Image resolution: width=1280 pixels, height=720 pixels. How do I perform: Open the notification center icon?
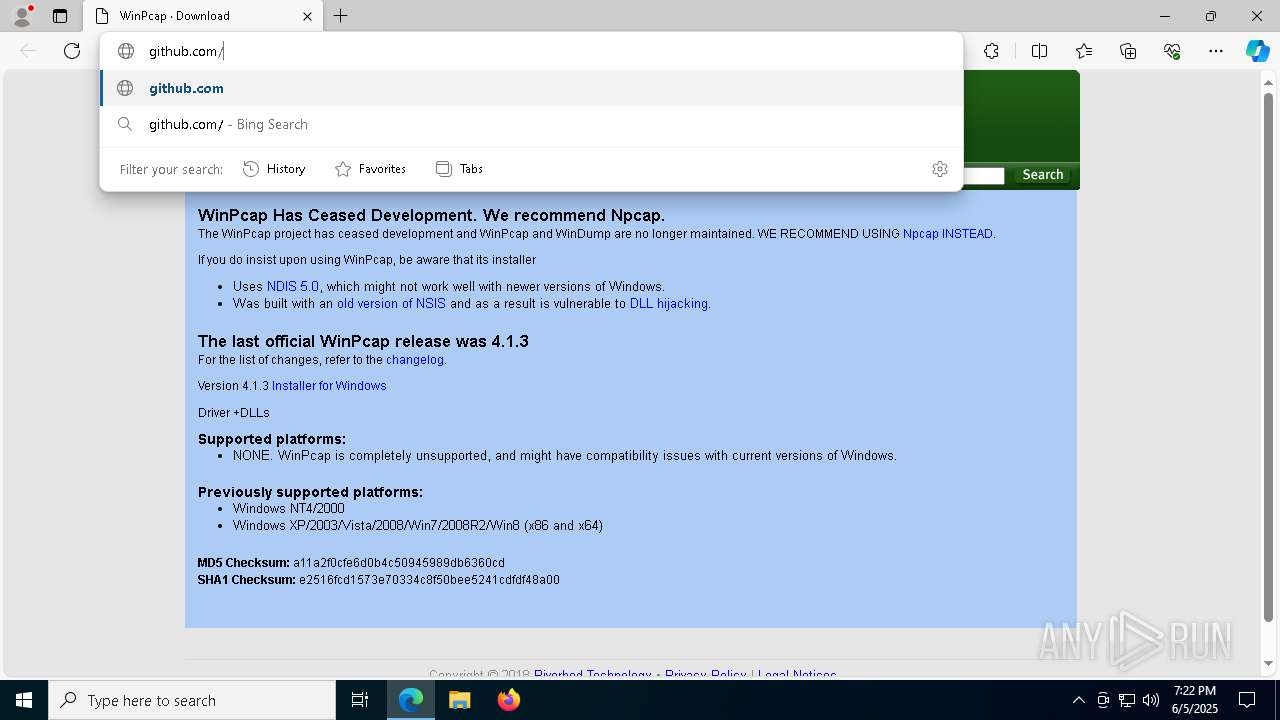click(x=1247, y=700)
